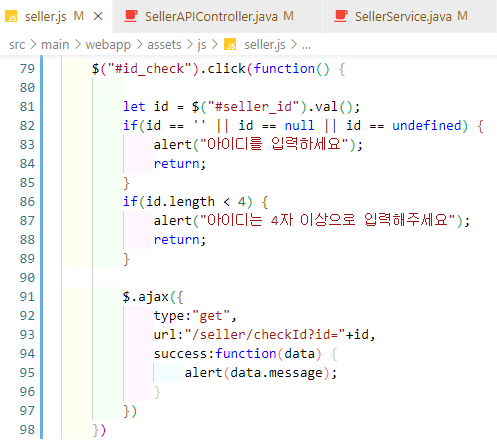Click the JS file icon on seller.js tab

coord(11,16)
